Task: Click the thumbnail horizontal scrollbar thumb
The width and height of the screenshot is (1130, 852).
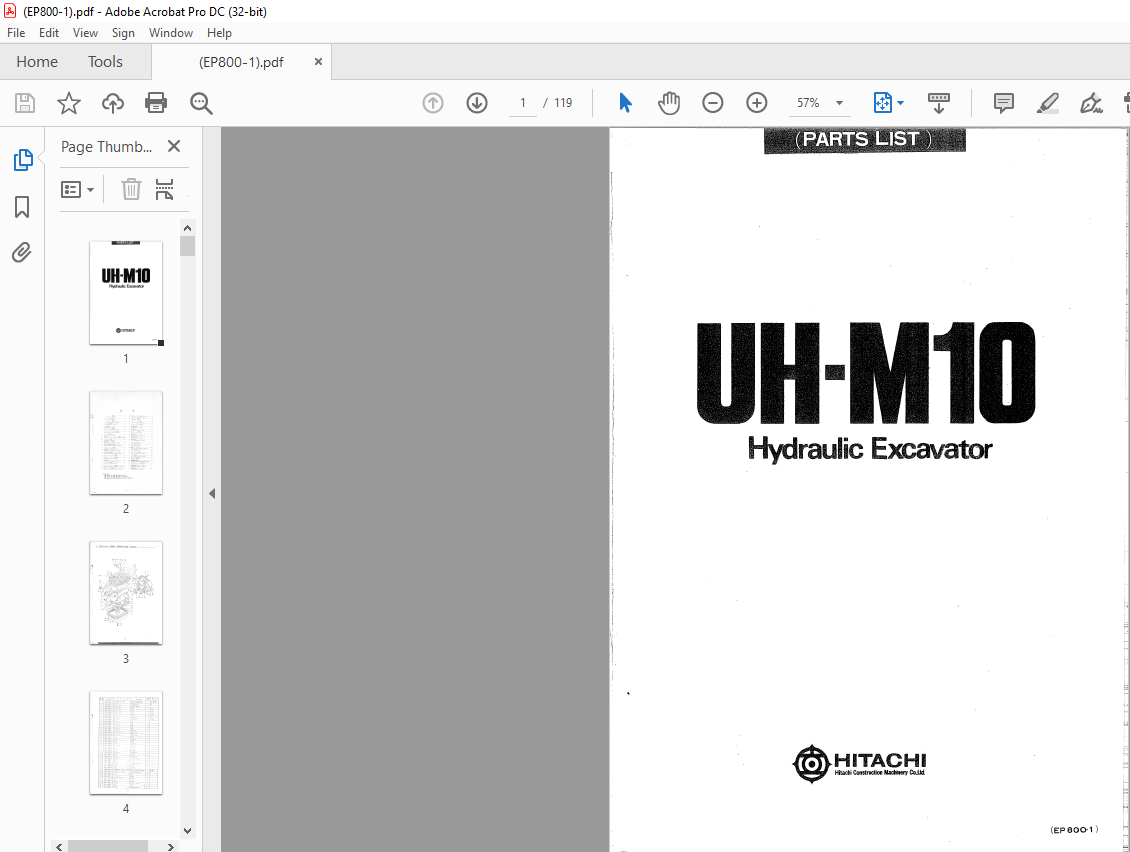Action: (108, 846)
